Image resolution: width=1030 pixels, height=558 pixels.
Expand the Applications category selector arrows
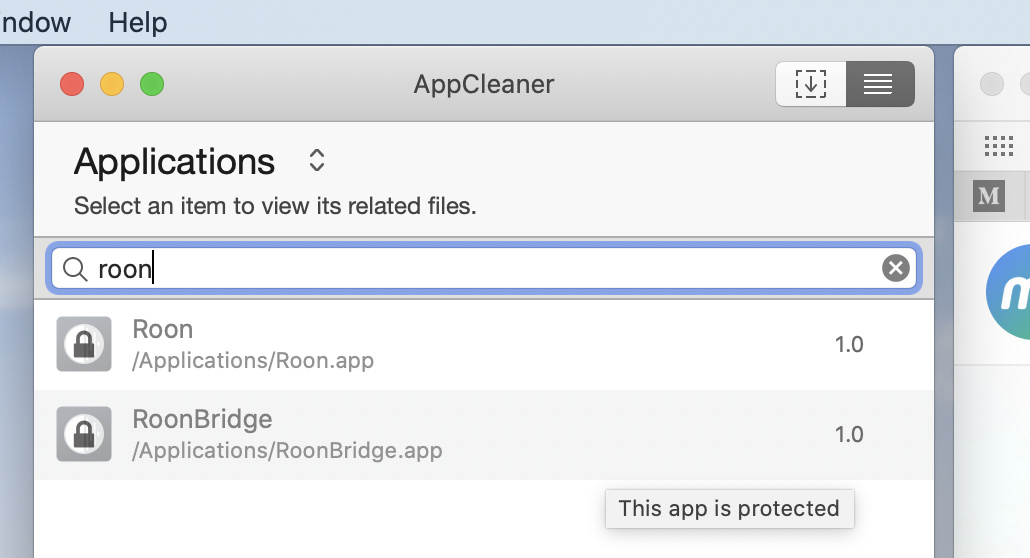click(x=317, y=160)
